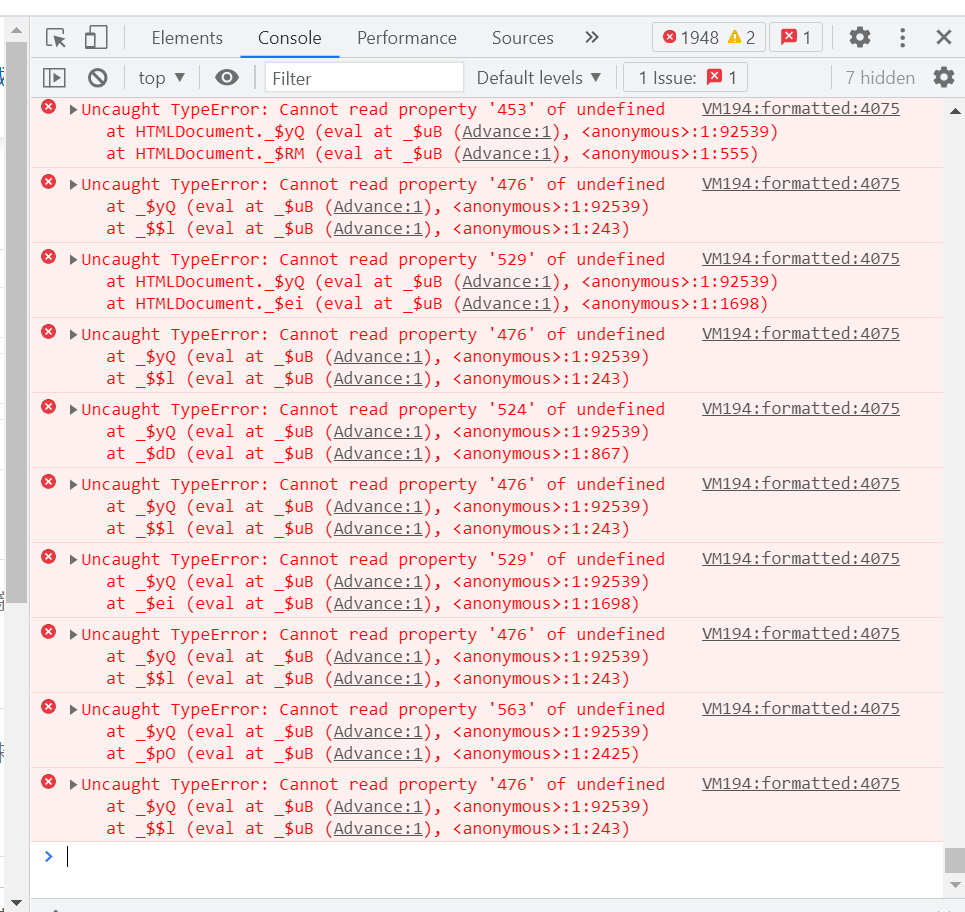This screenshot has height=912, width=965.
Task: Open DevTools settings gear
Action: point(860,38)
